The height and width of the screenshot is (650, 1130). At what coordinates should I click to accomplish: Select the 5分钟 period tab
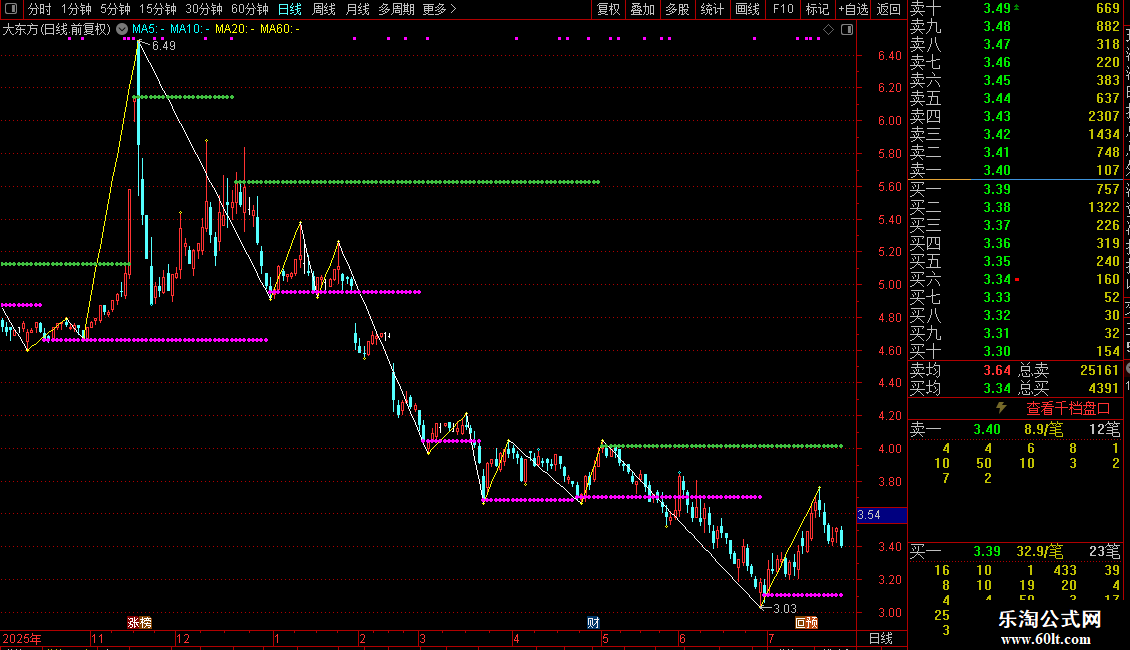(115, 9)
